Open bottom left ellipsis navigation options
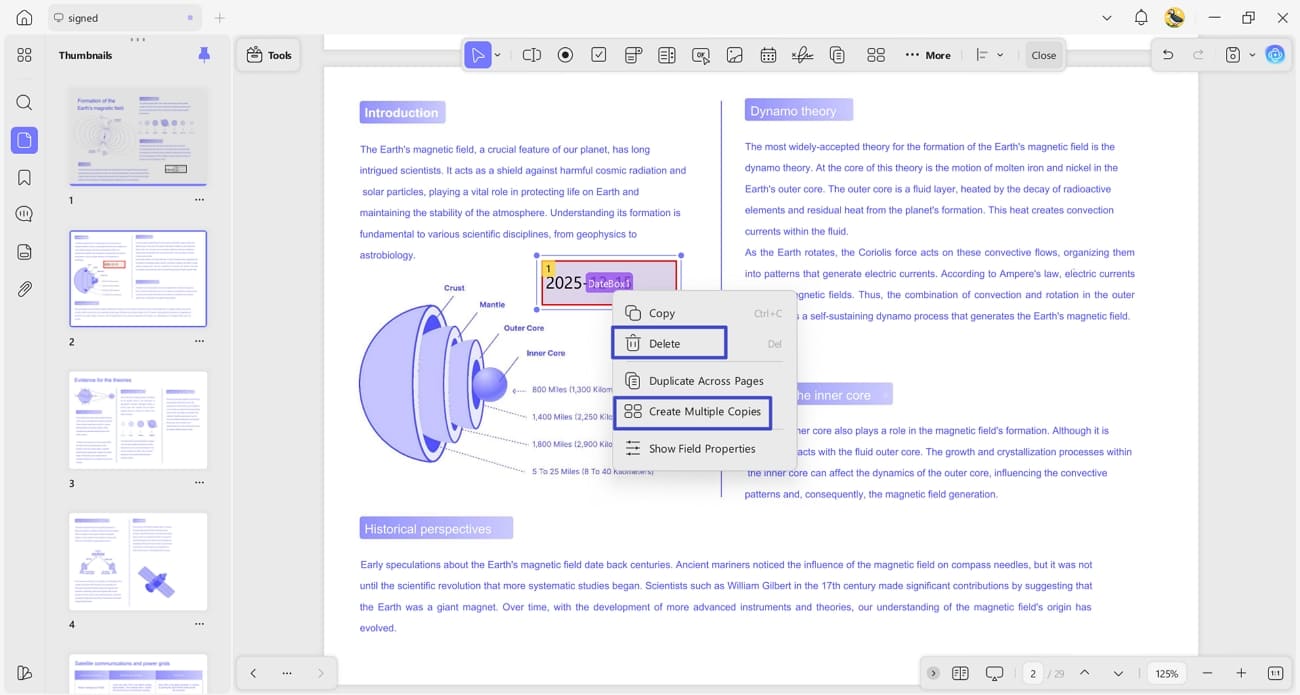This screenshot has height=695, width=1300. 287,673
